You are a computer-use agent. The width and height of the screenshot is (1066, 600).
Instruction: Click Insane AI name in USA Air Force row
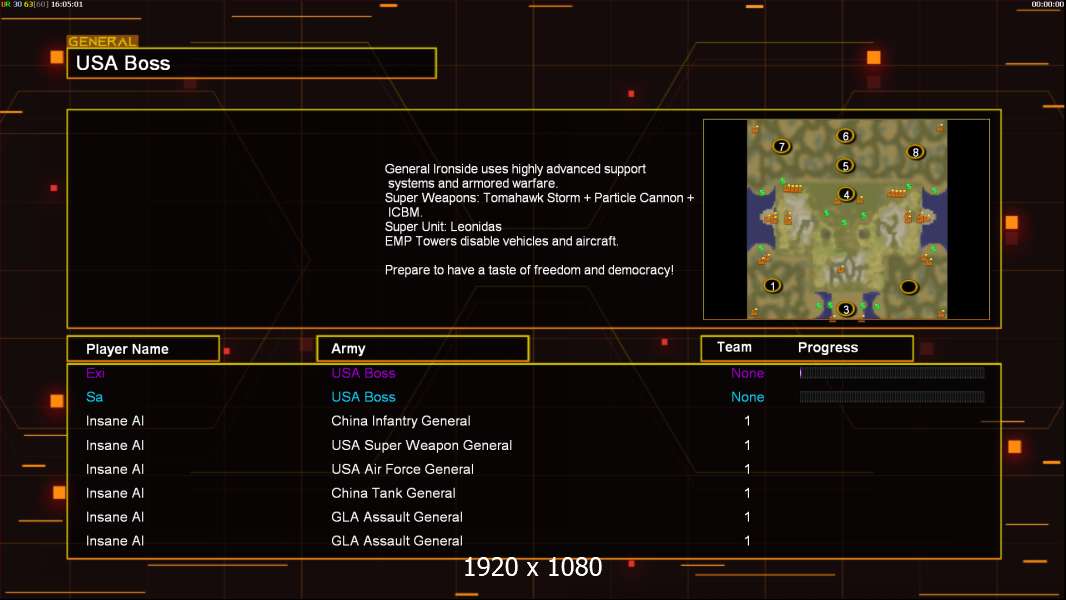pyautogui.click(x=115, y=469)
